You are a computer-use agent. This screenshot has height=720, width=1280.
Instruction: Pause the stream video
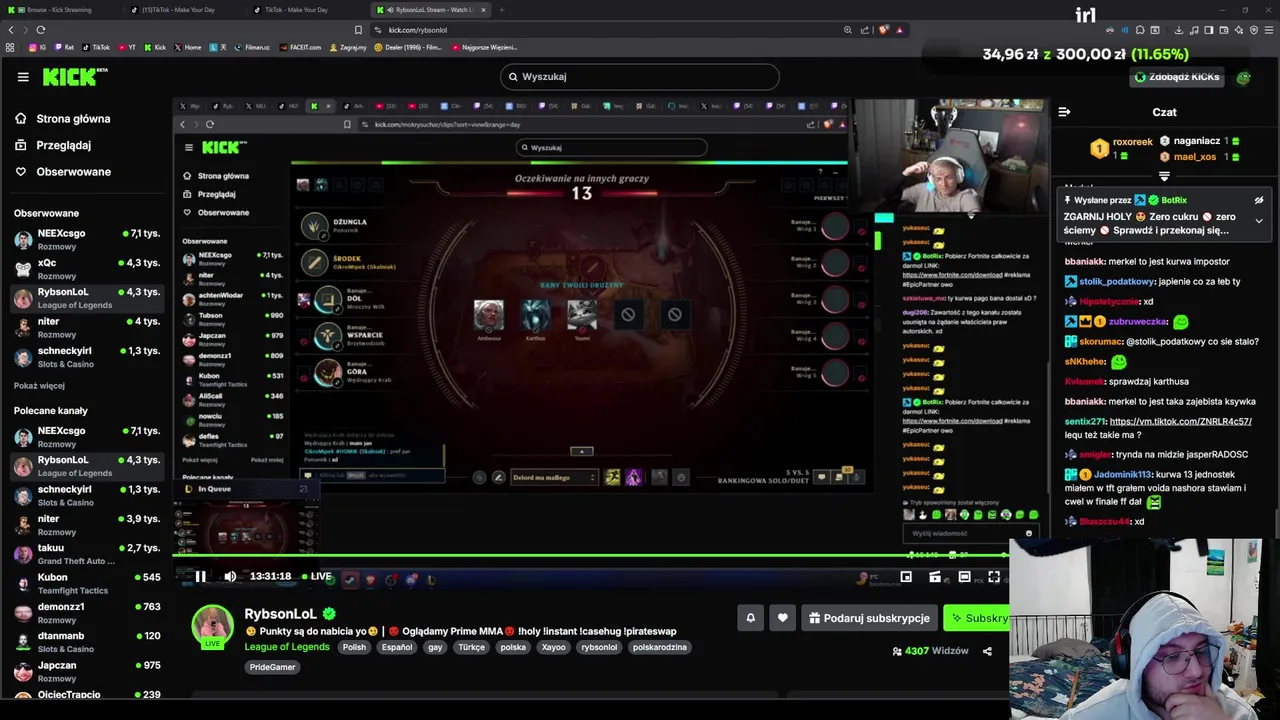coord(200,576)
